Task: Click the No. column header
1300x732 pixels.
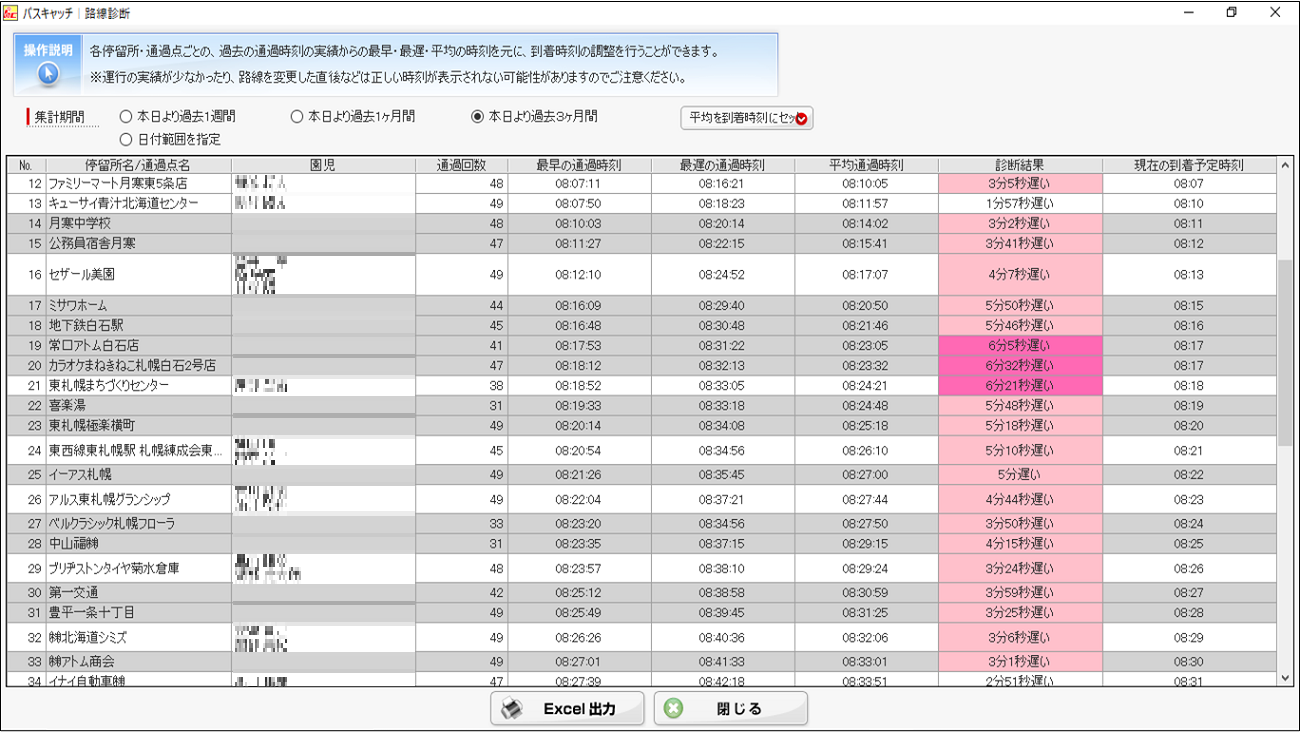Action: [26, 165]
